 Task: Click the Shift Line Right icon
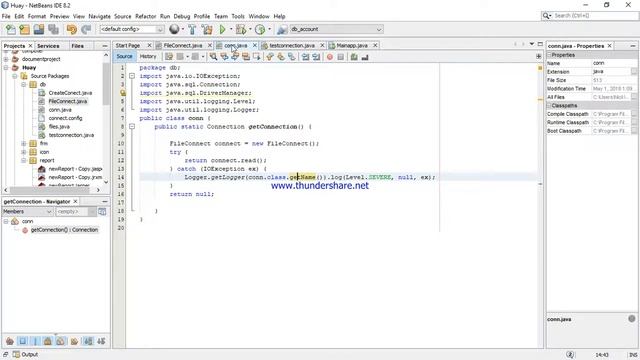(x=316, y=57)
